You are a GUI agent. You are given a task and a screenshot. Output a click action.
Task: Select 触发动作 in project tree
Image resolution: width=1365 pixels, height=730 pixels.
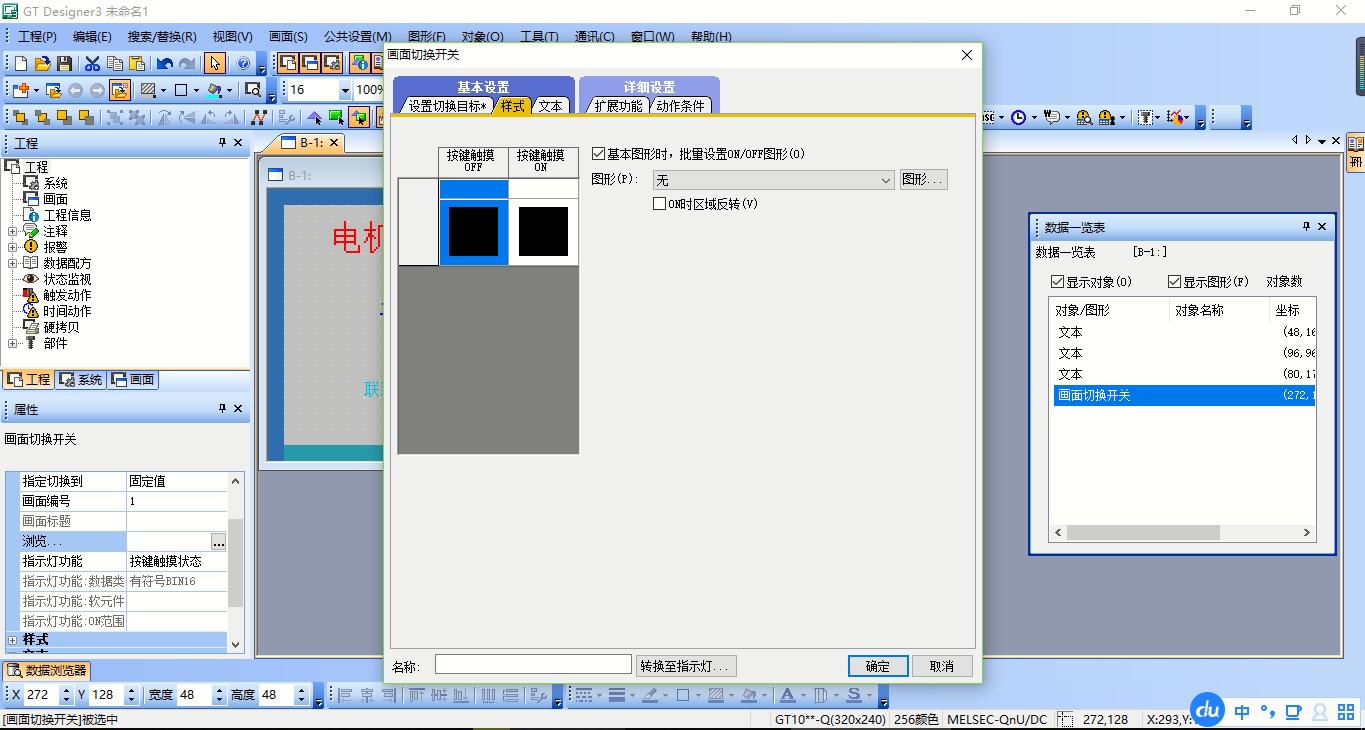click(x=67, y=295)
